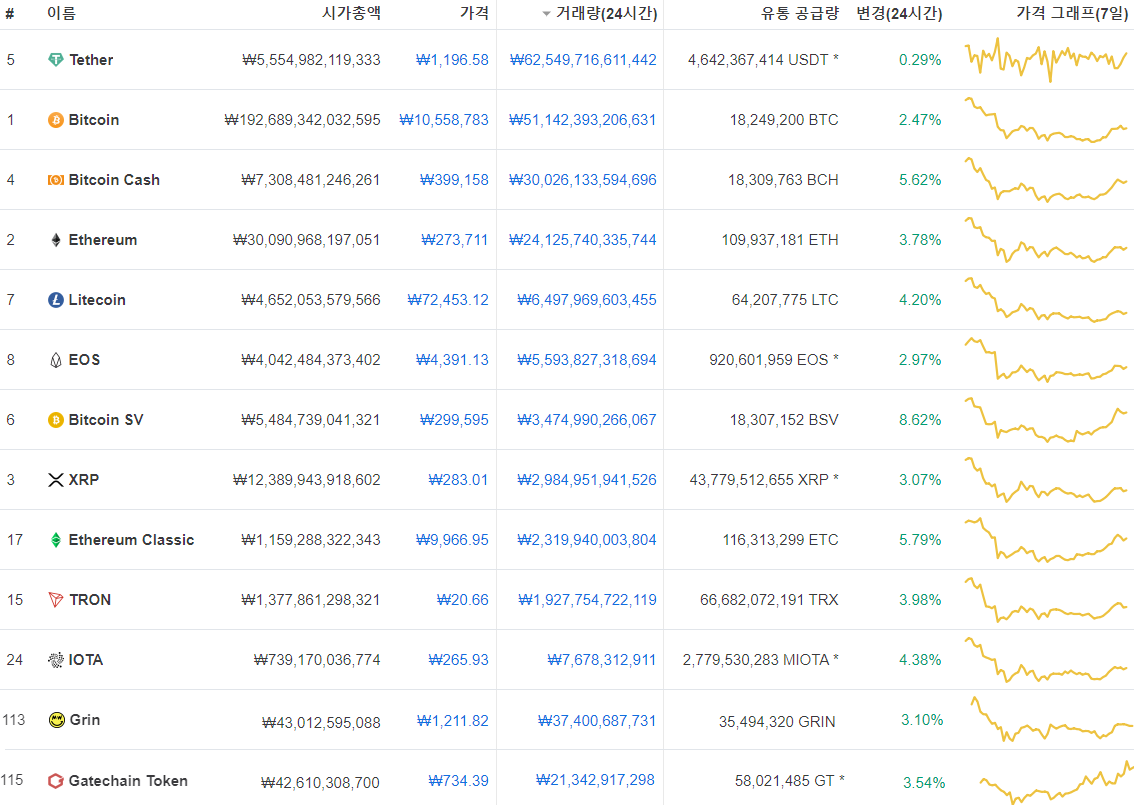Image resolution: width=1134 pixels, height=805 pixels.
Task: Open the Gatechain Token name link
Action: (128, 781)
